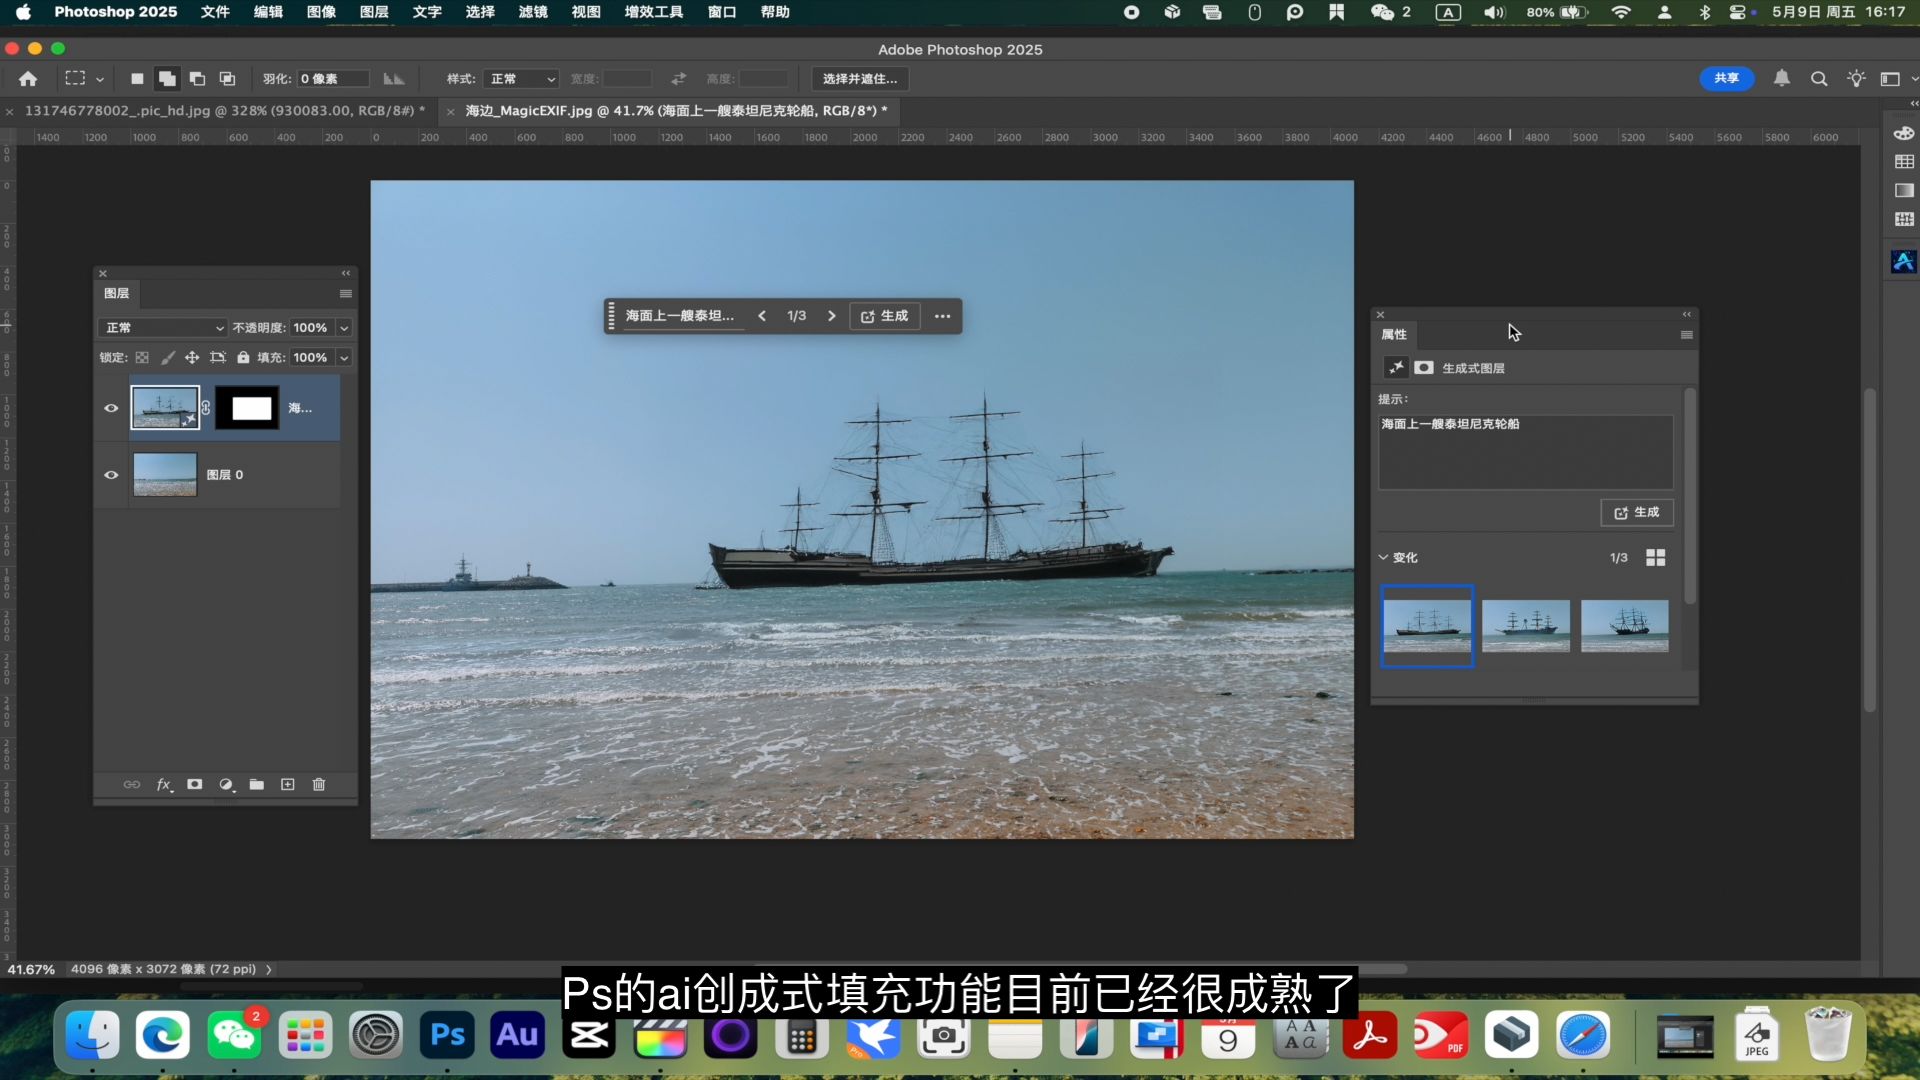
Task: Add layer mask from Layers panel bottom
Action: [195, 785]
